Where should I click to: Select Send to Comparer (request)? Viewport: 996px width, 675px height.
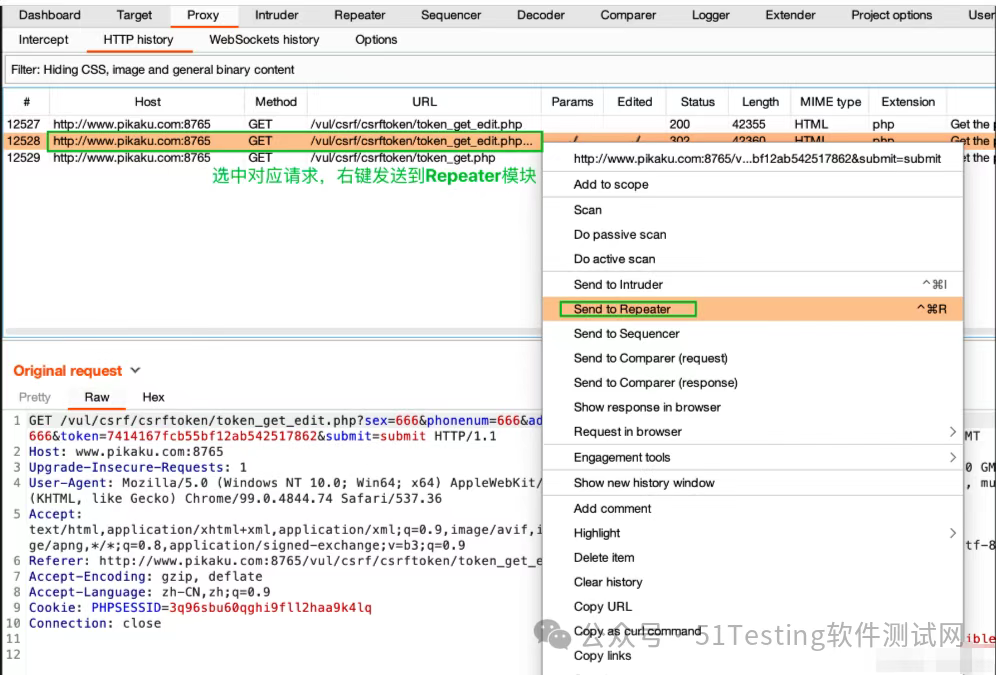click(753, 358)
